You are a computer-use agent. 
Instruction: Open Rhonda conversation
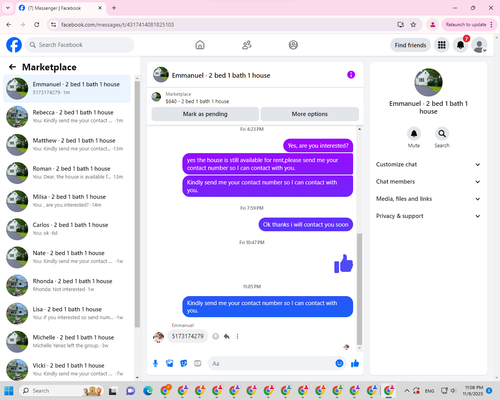click(67, 285)
